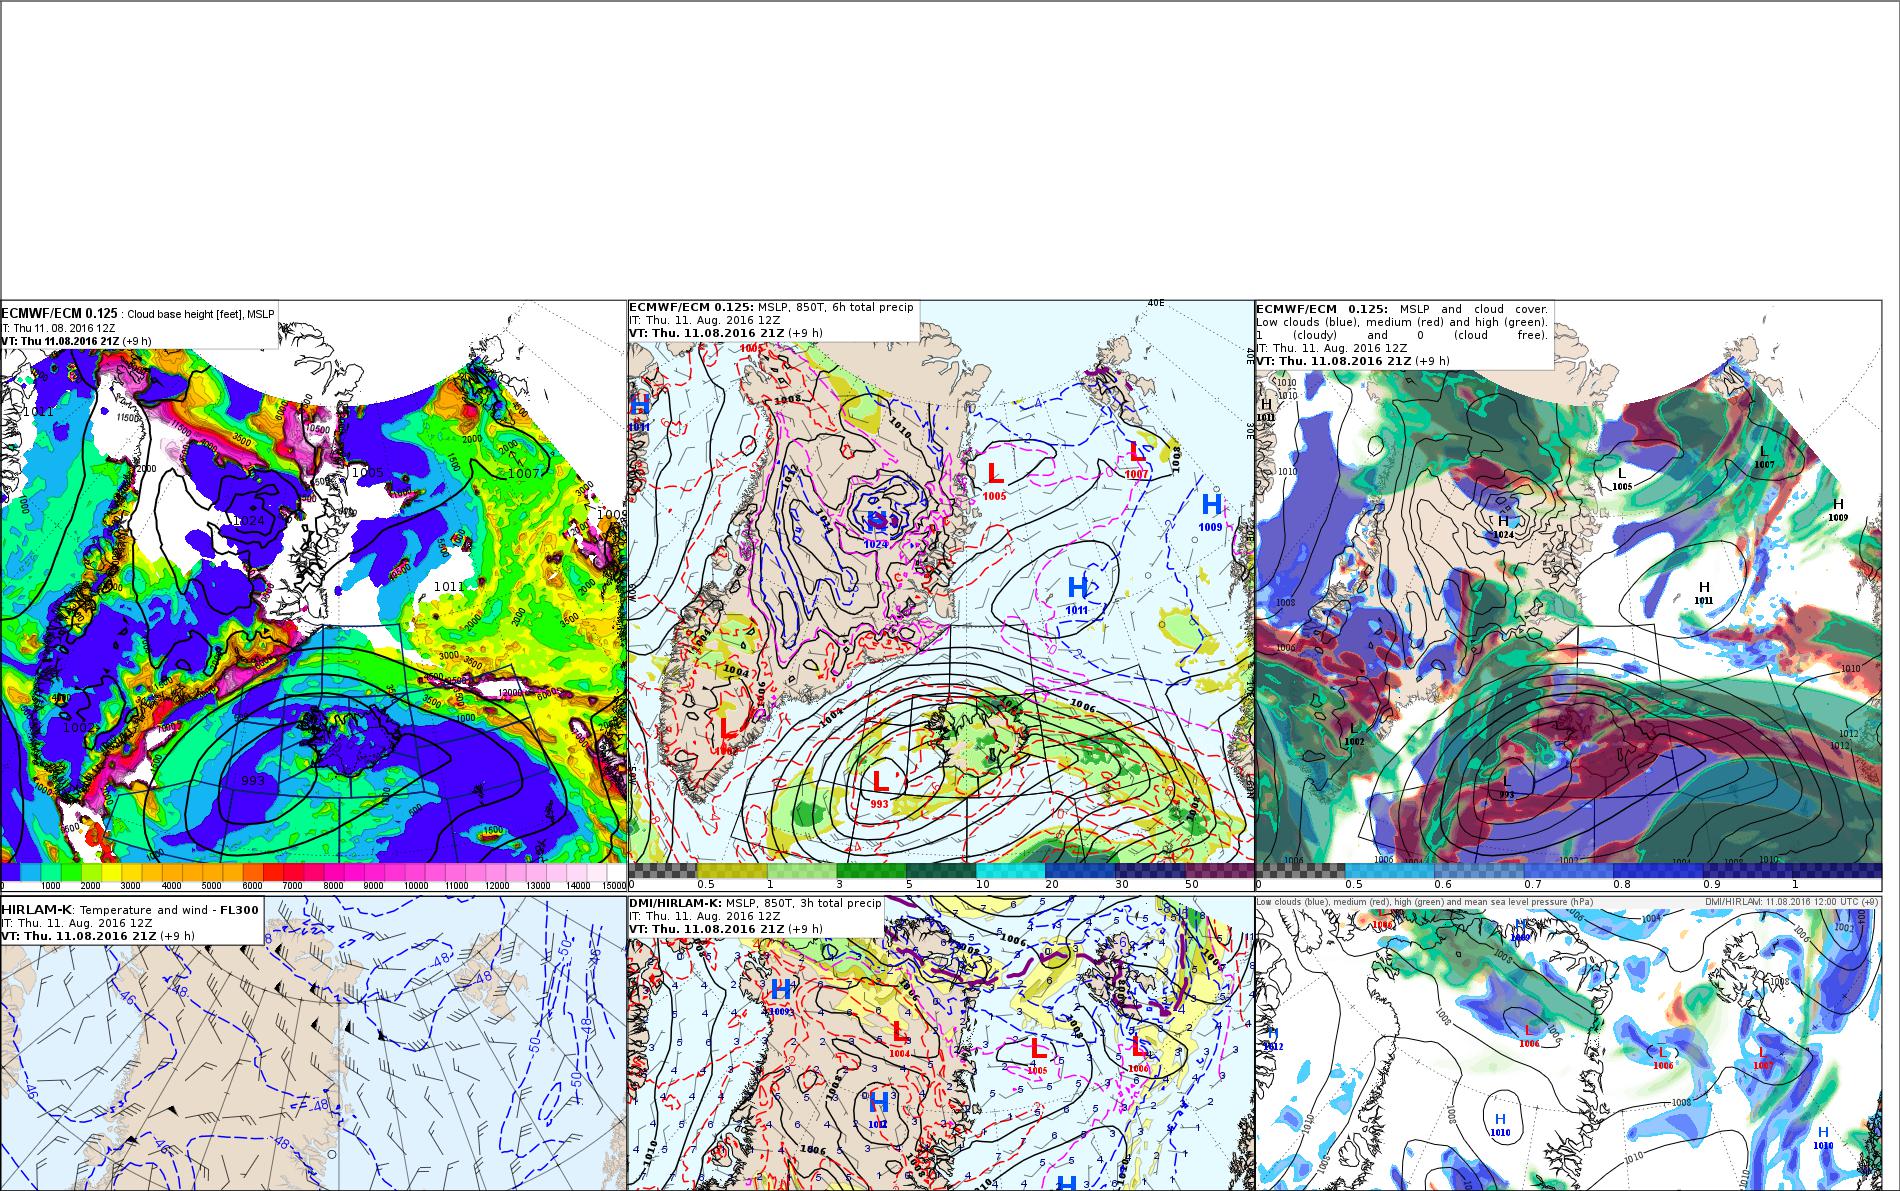Click the red L 1007 marker in ECMWF precipitation map
Image resolution: width=1900 pixels, height=1191 pixels.
coord(1136,458)
